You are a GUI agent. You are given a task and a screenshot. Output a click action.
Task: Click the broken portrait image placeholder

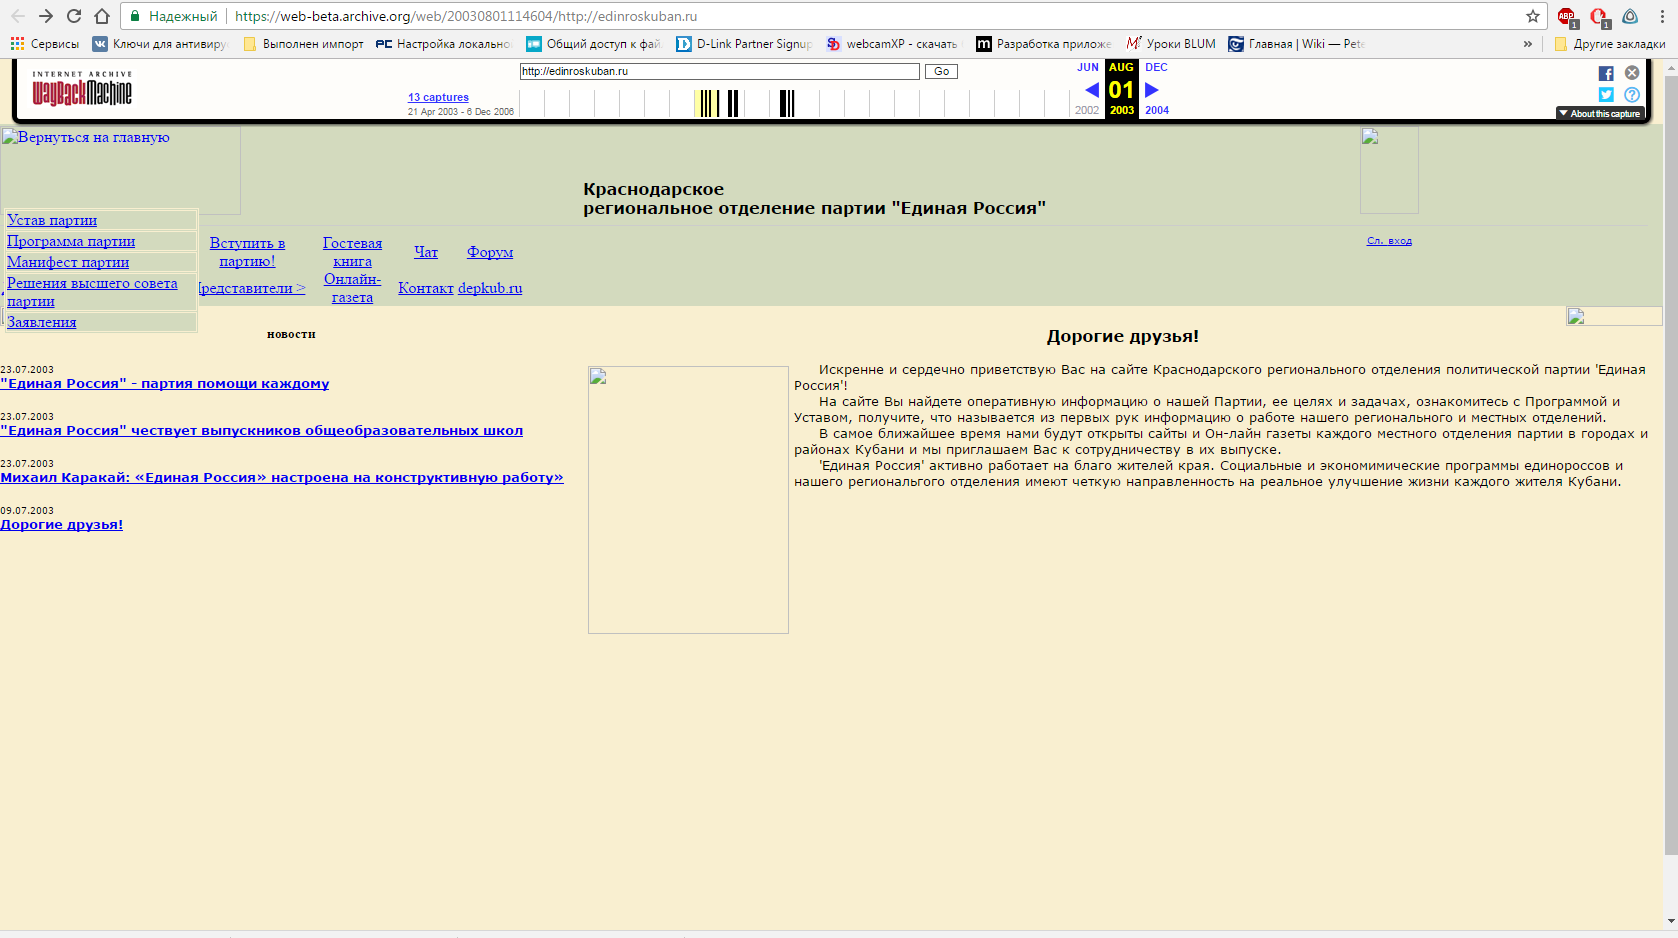pos(688,500)
